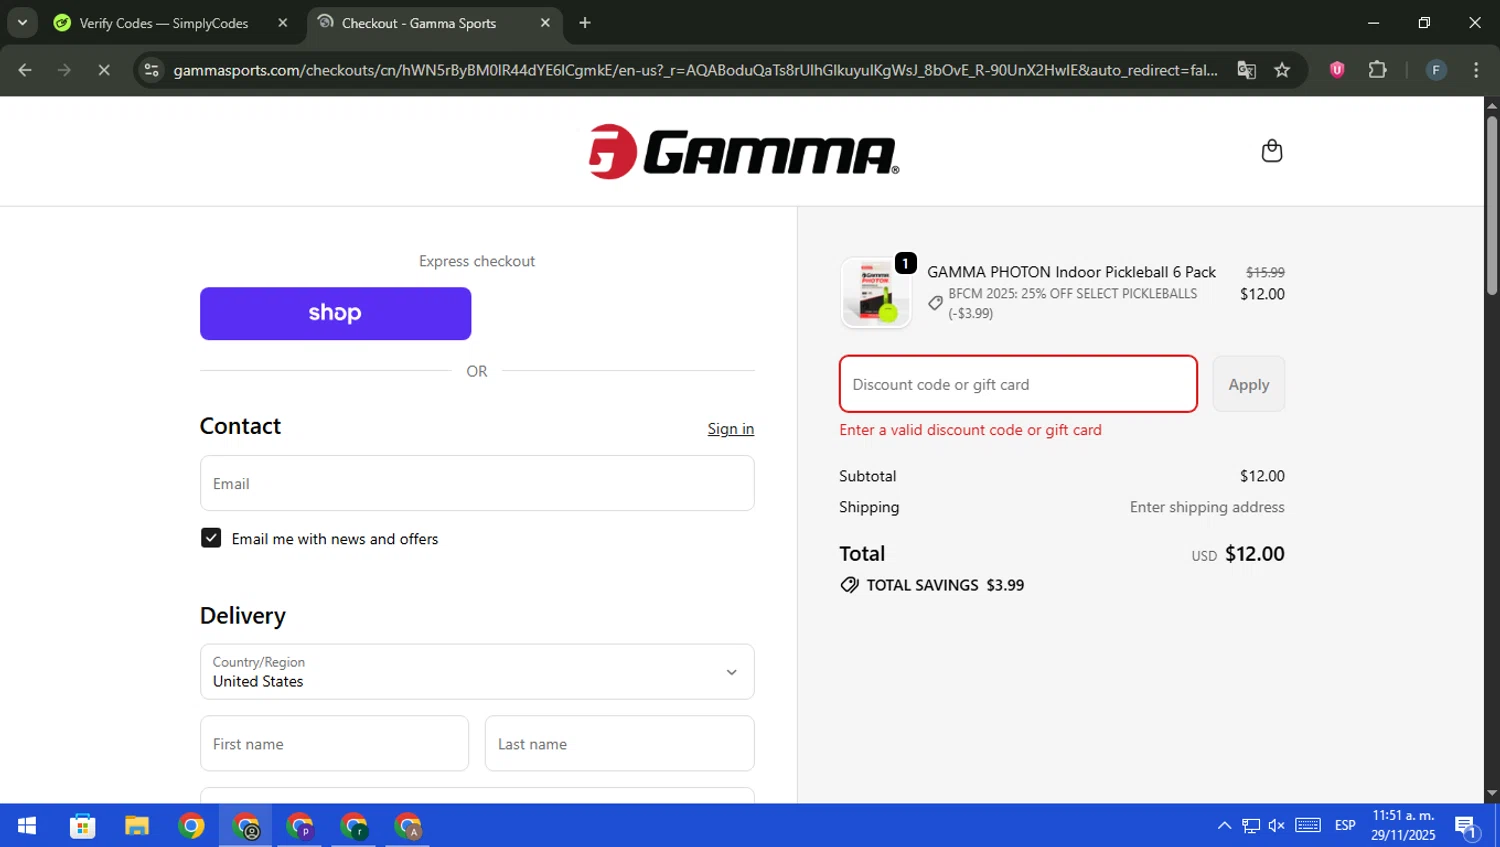Click 'GAMMA PHOTON Indoor Pickleball 6 Pack' text
1500x847 pixels.
pyautogui.click(x=1071, y=272)
